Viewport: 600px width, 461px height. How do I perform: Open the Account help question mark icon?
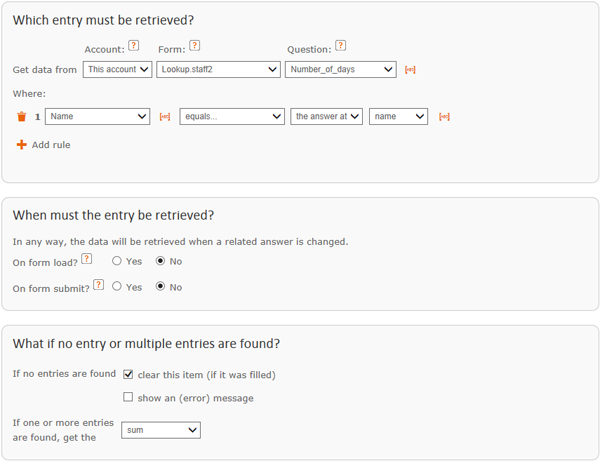[x=134, y=46]
